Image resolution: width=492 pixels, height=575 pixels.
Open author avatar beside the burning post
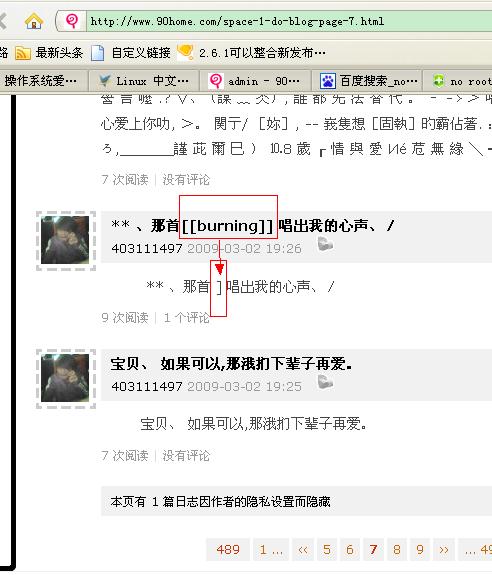coord(65,240)
